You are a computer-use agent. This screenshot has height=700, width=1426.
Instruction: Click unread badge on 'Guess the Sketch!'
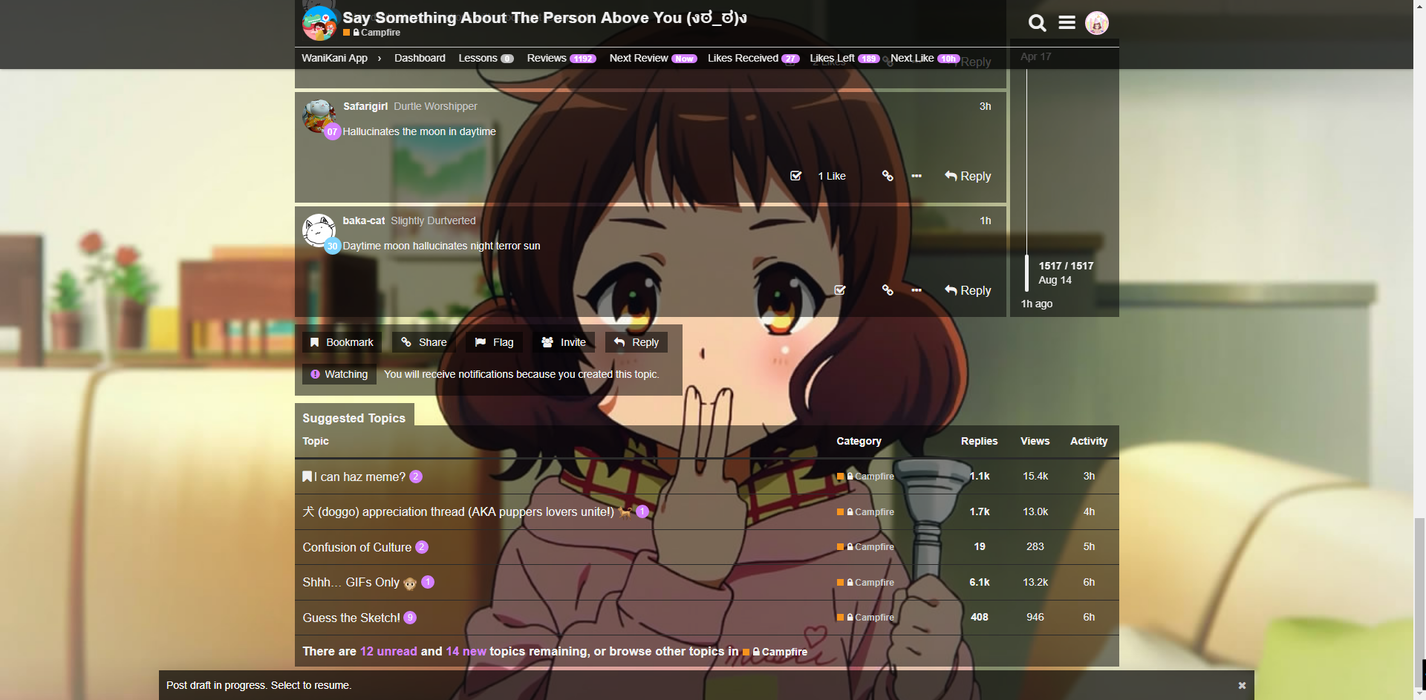410,618
